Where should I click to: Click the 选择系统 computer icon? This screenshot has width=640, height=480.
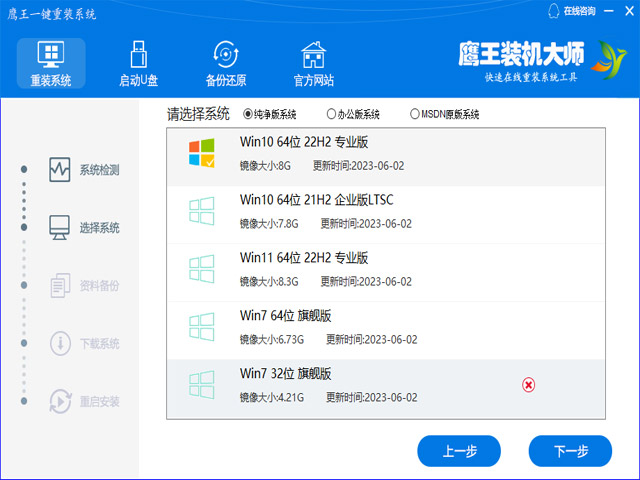pyautogui.click(x=60, y=227)
